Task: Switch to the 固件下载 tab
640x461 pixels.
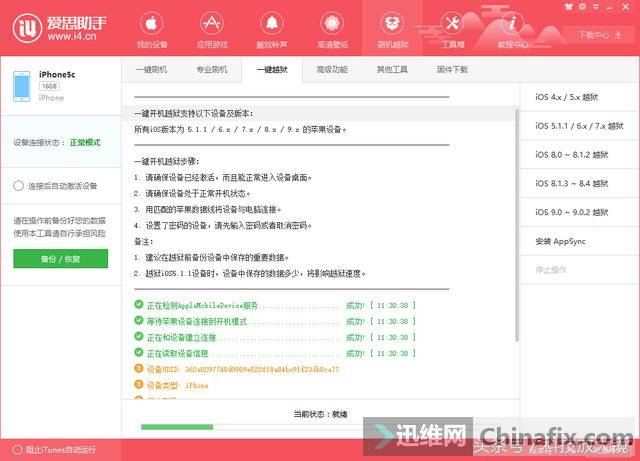Action: click(x=452, y=69)
